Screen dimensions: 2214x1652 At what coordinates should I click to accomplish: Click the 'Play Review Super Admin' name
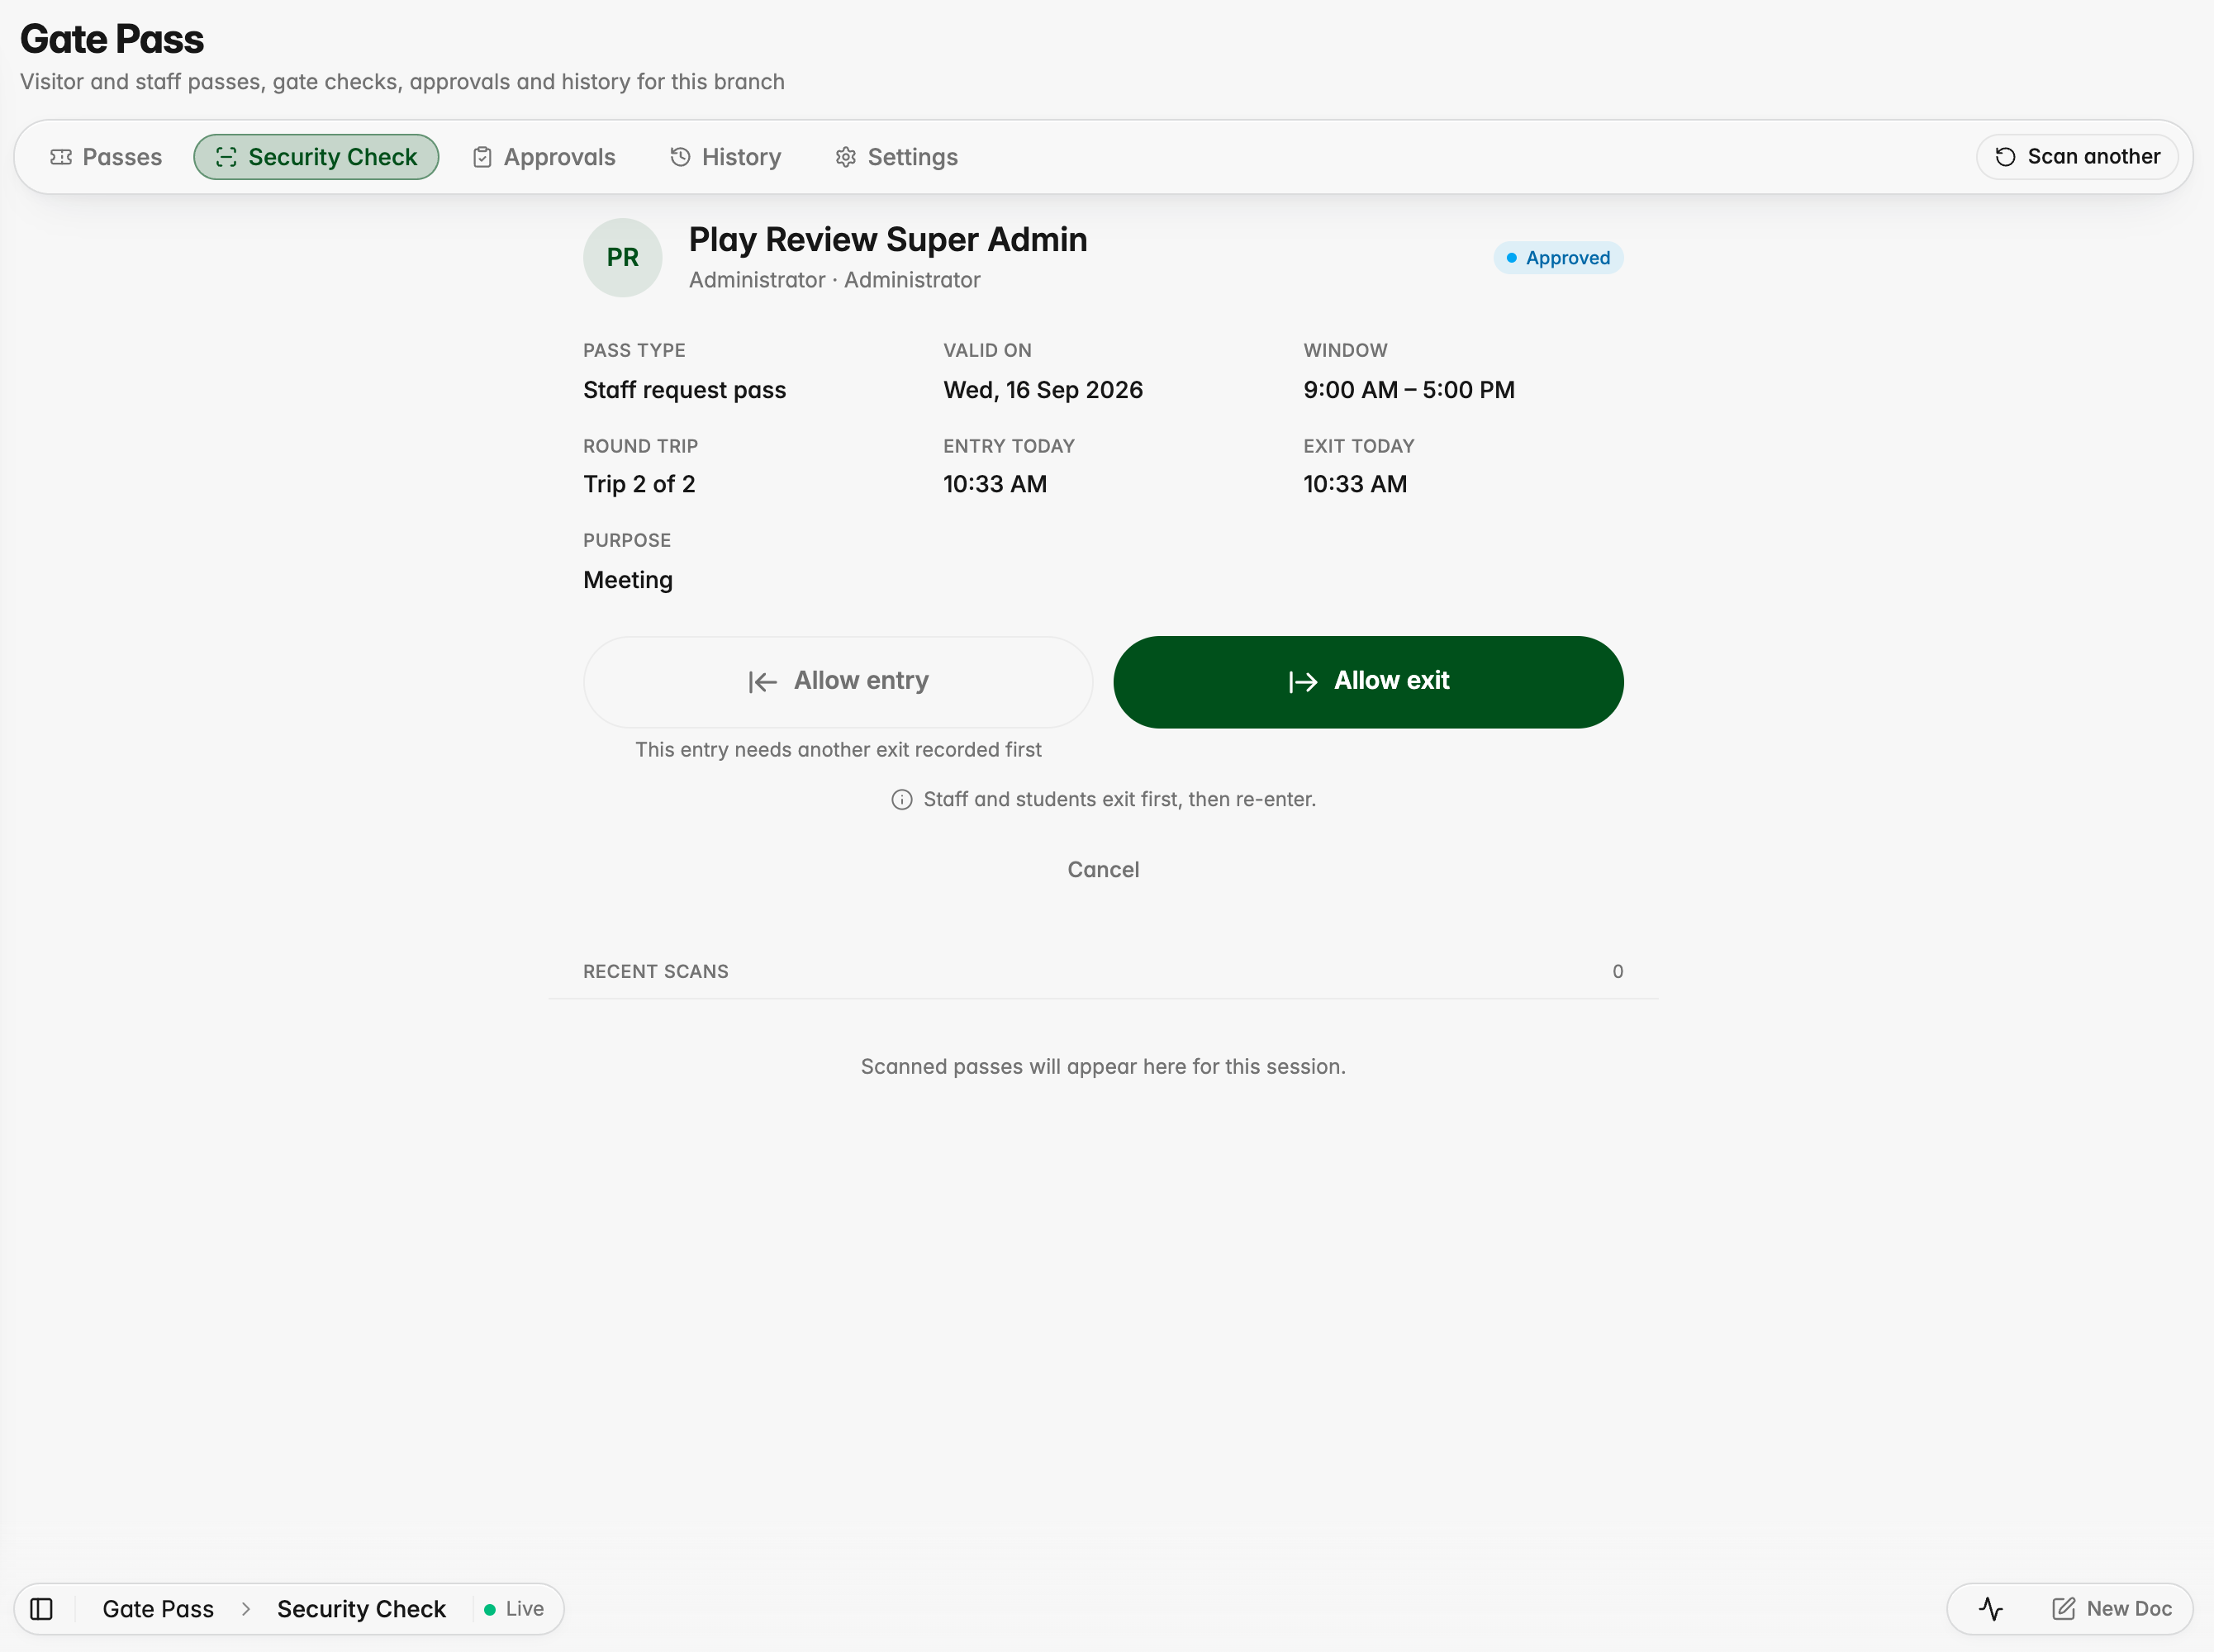[888, 240]
